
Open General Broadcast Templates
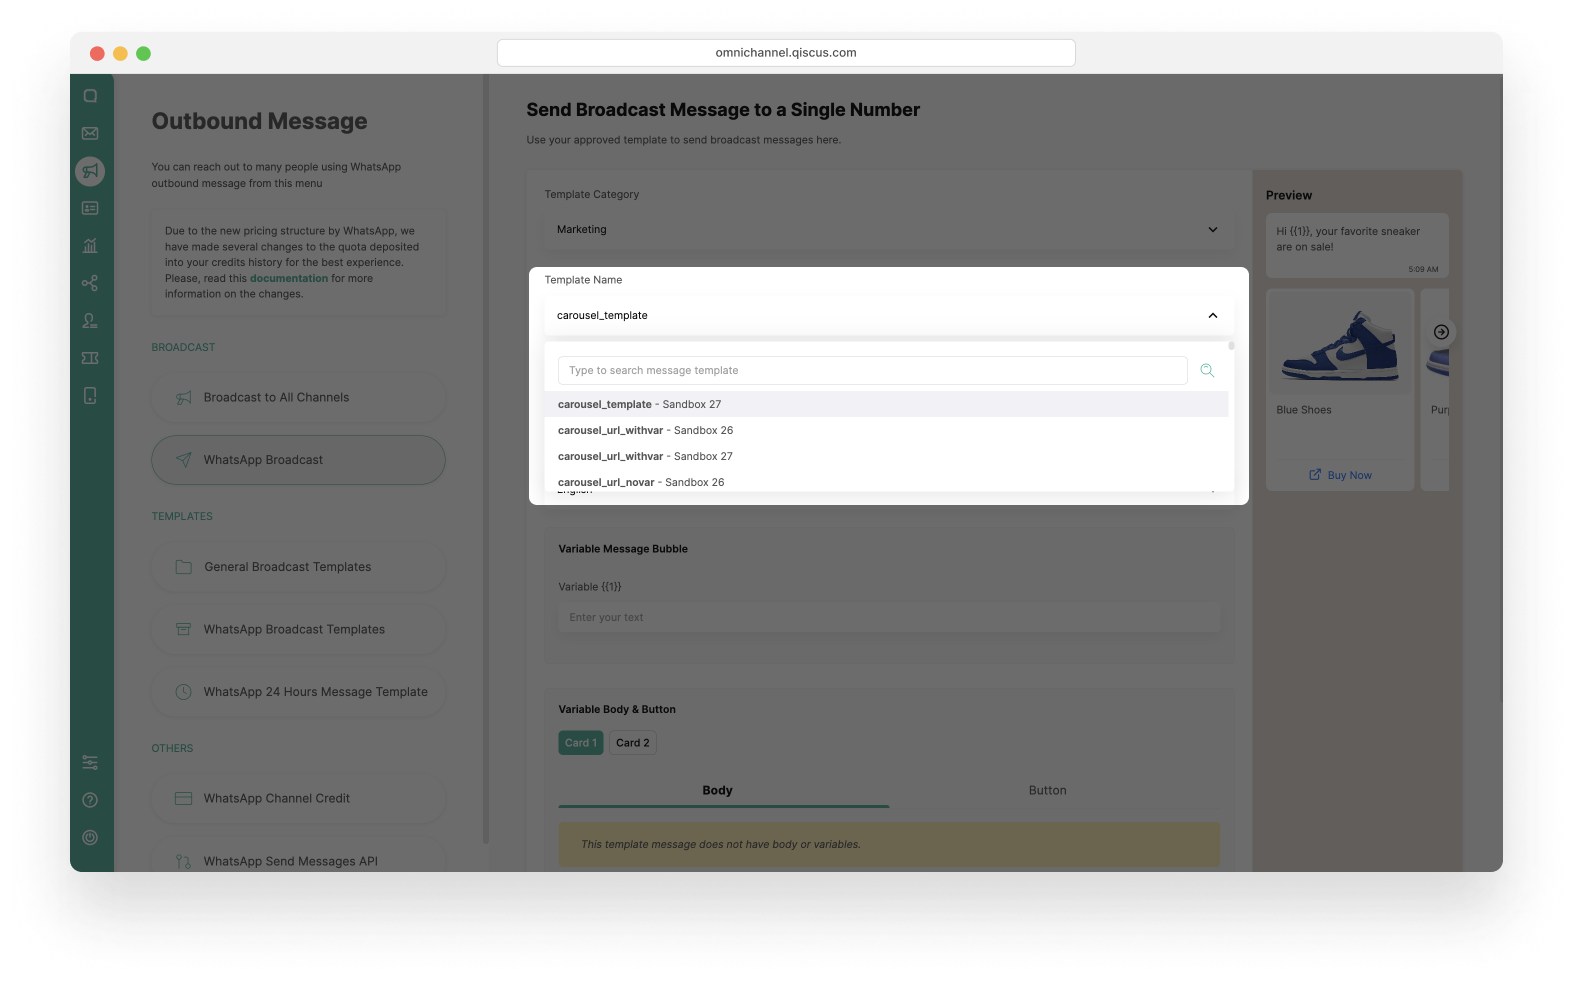[x=298, y=567]
